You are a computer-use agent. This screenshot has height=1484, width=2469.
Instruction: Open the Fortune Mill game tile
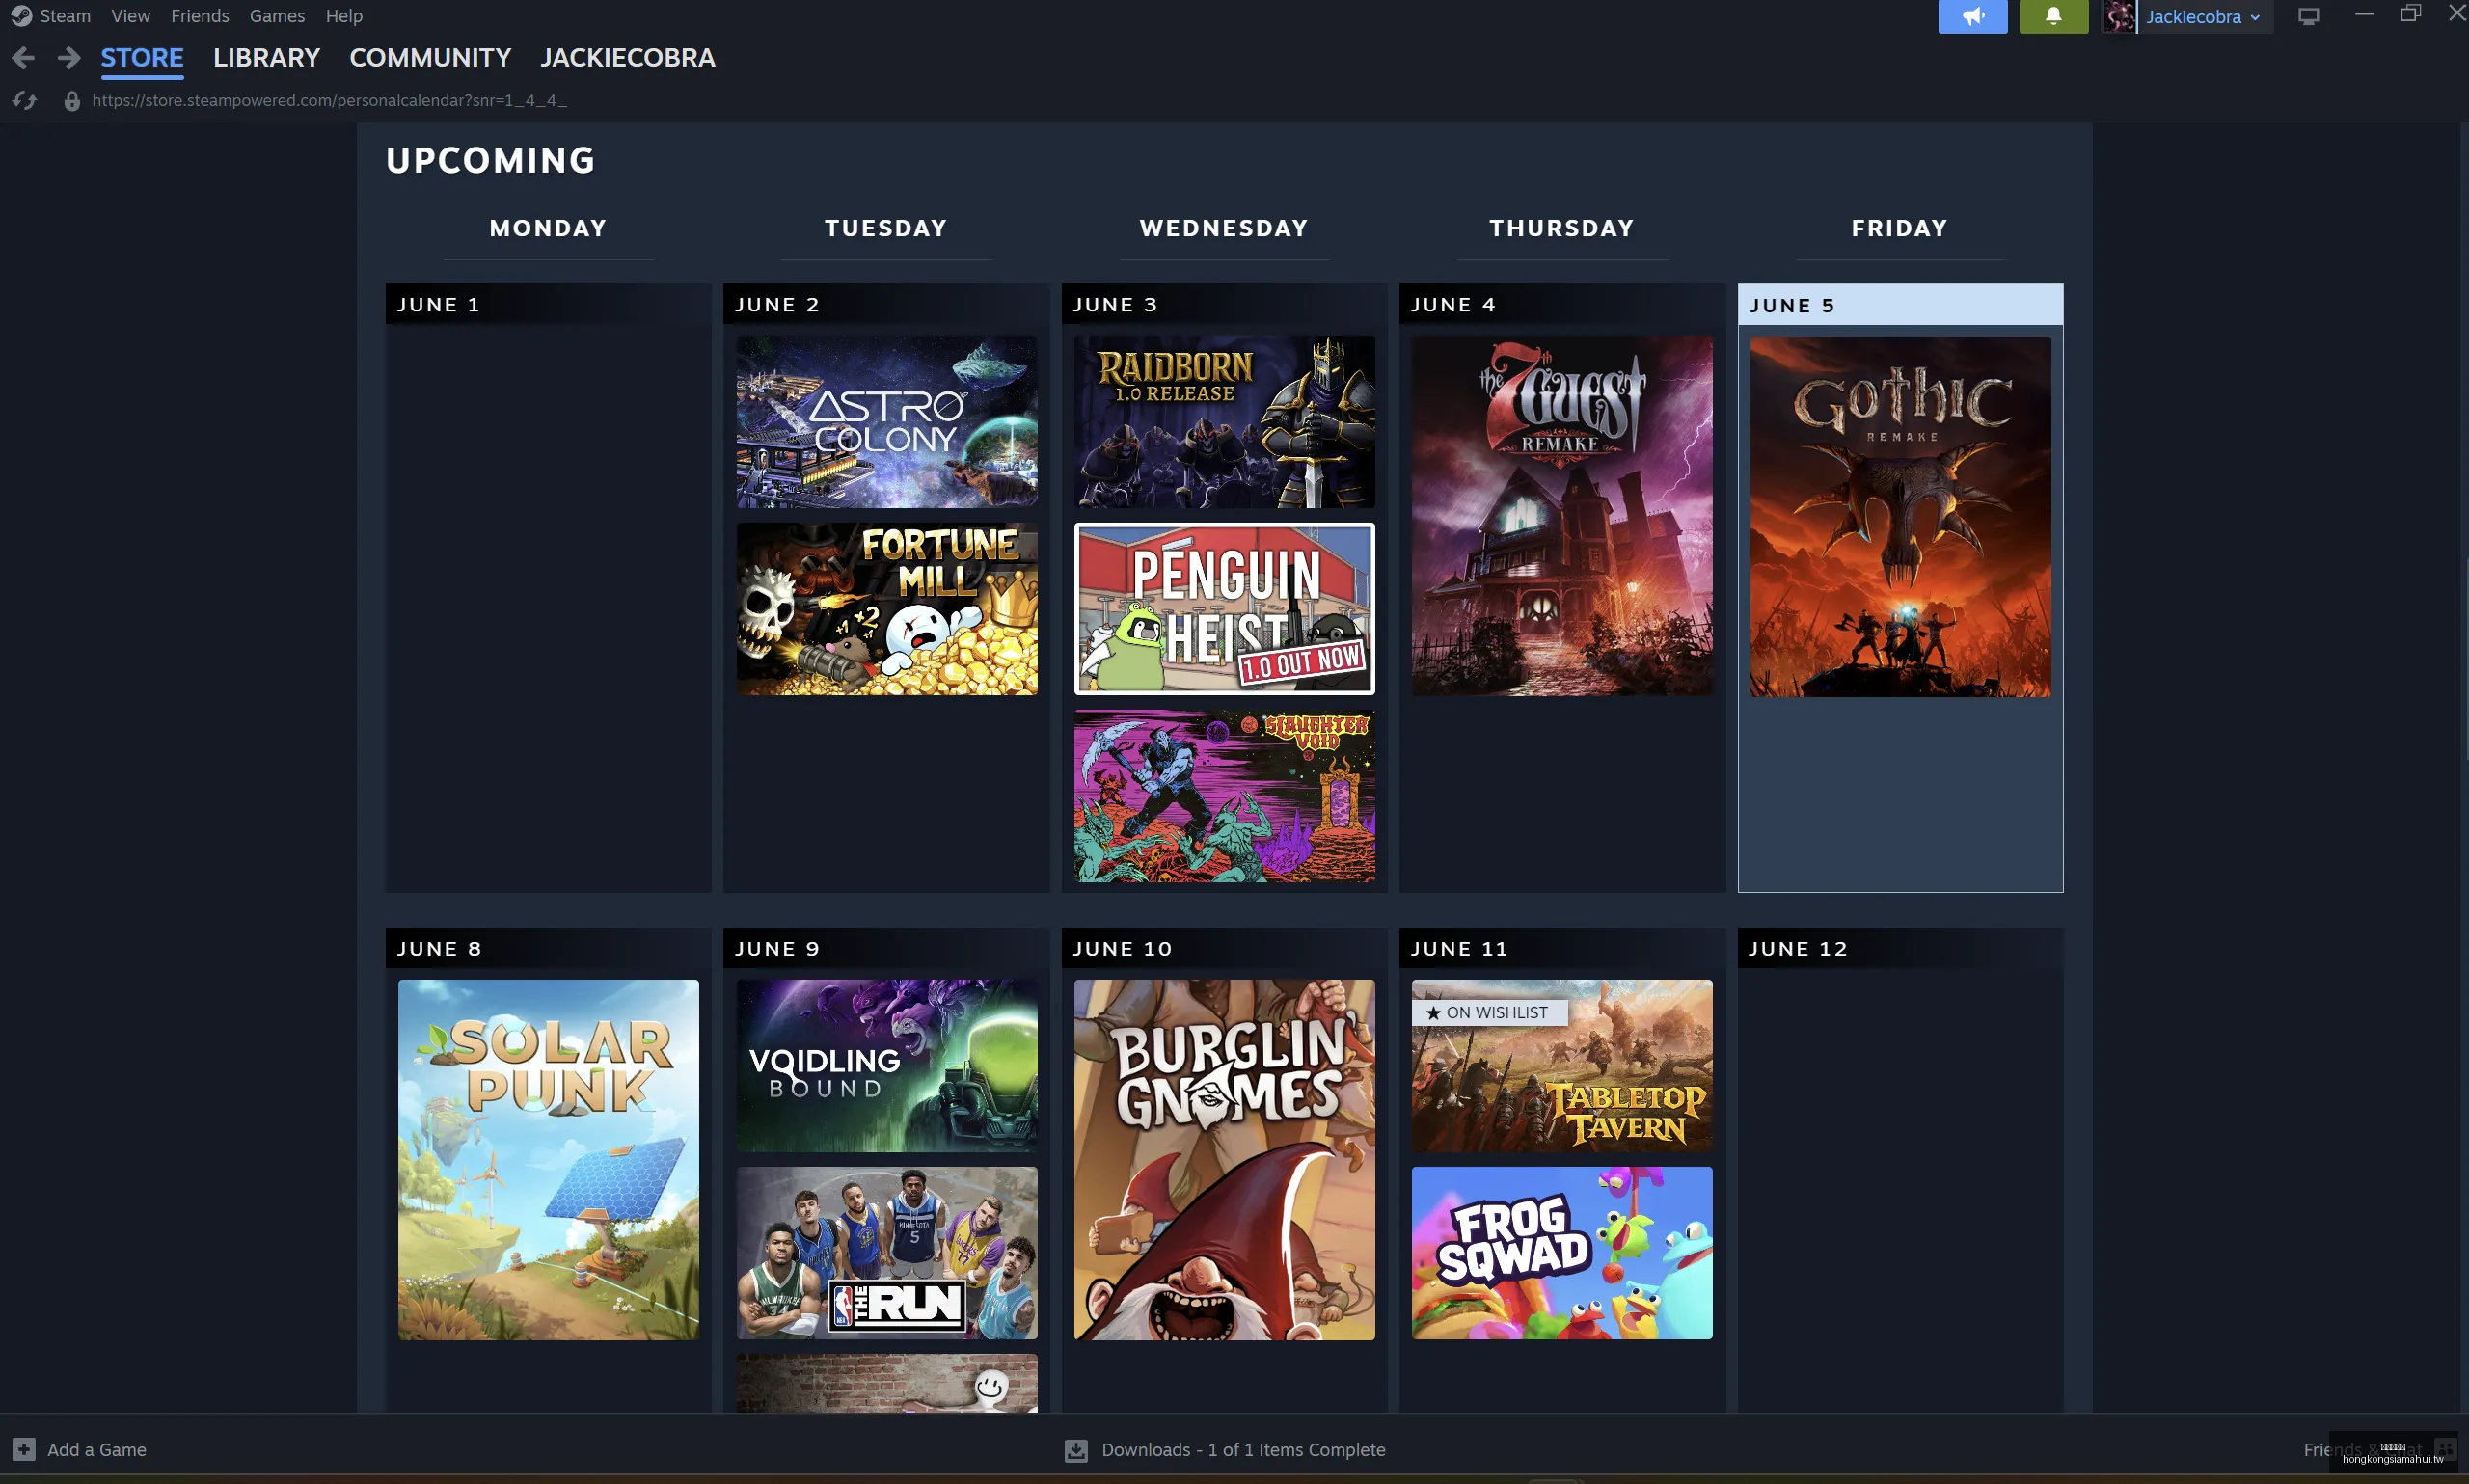(887, 609)
